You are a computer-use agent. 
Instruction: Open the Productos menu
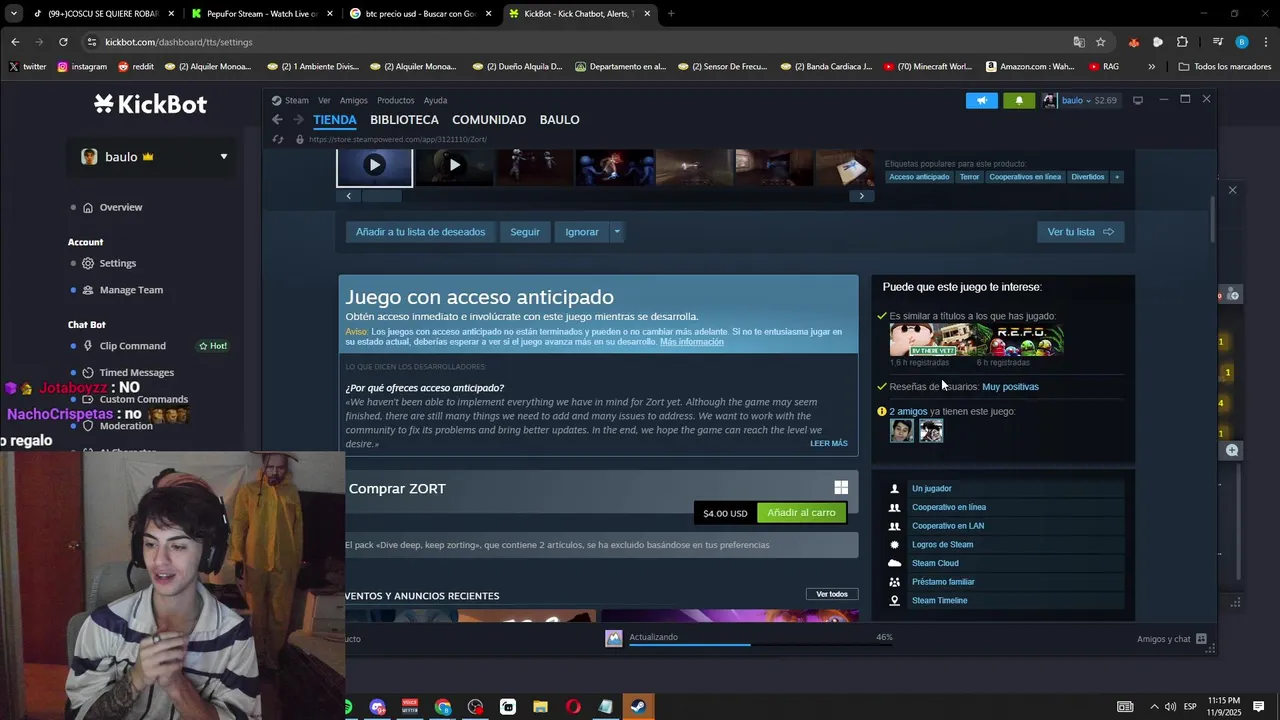click(x=396, y=100)
